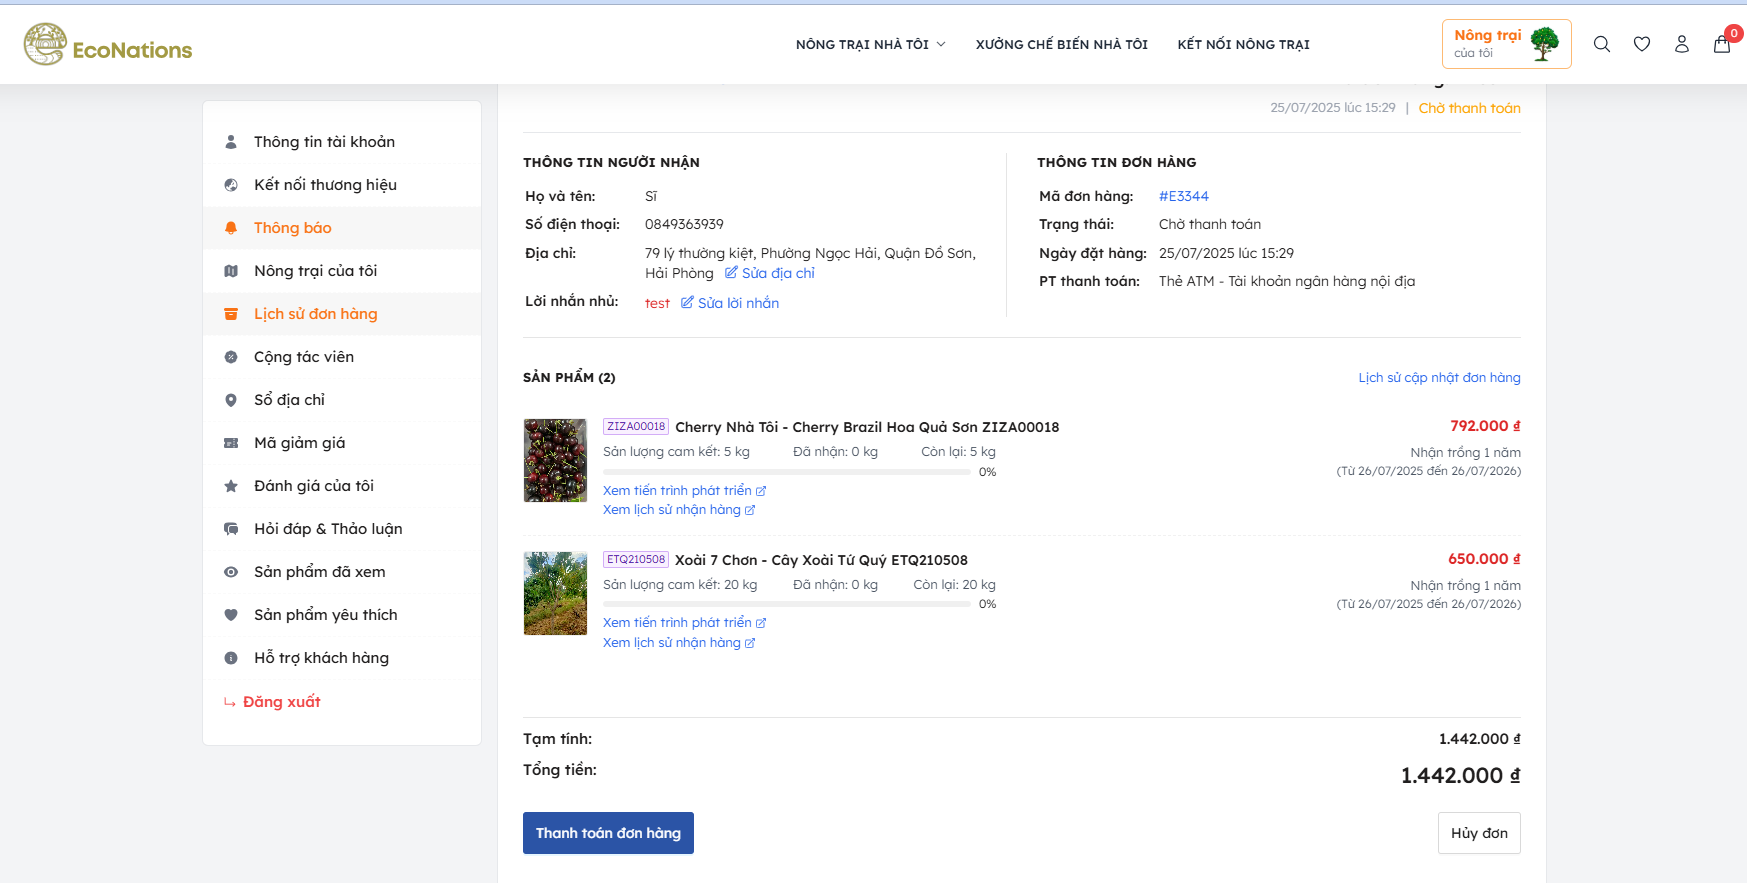This screenshot has width=1747, height=883.
Task: Open the shopping bag cart icon
Action: click(x=1721, y=44)
